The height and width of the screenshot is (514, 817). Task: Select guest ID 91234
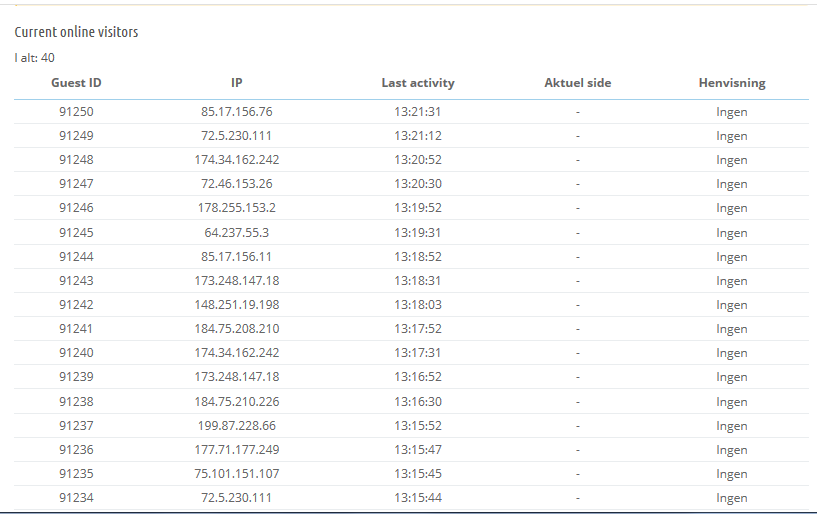pos(76,497)
